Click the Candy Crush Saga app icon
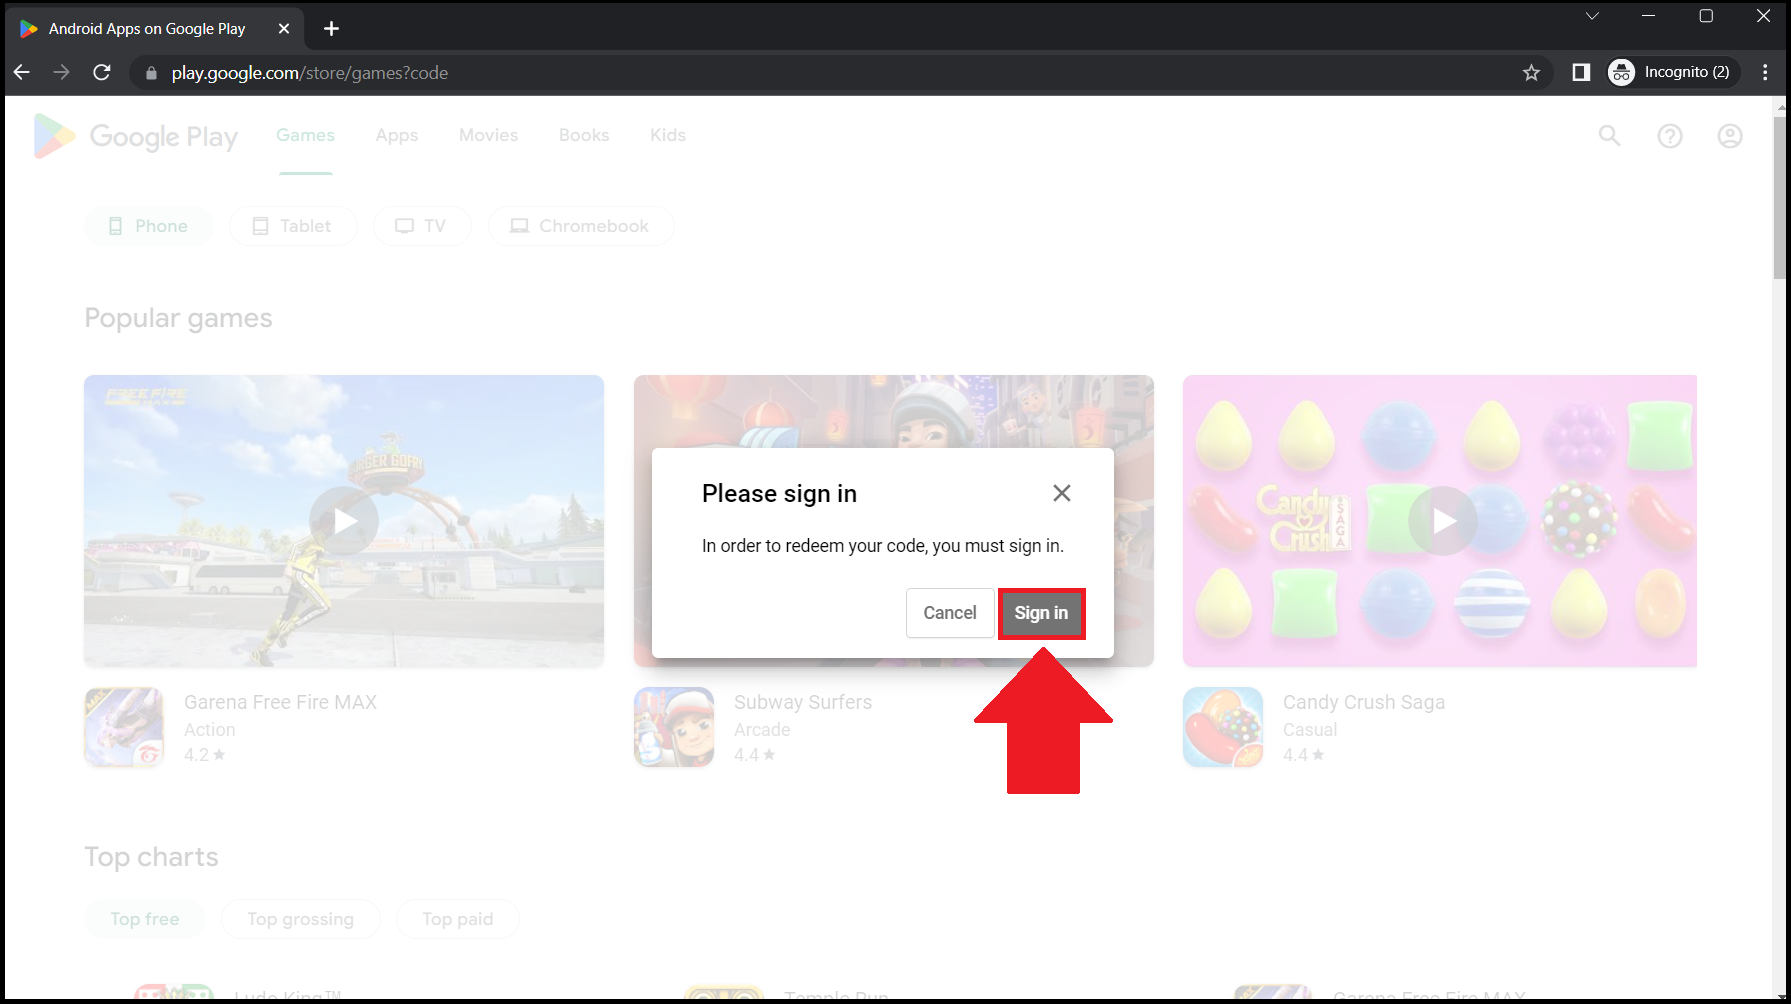 (1223, 727)
